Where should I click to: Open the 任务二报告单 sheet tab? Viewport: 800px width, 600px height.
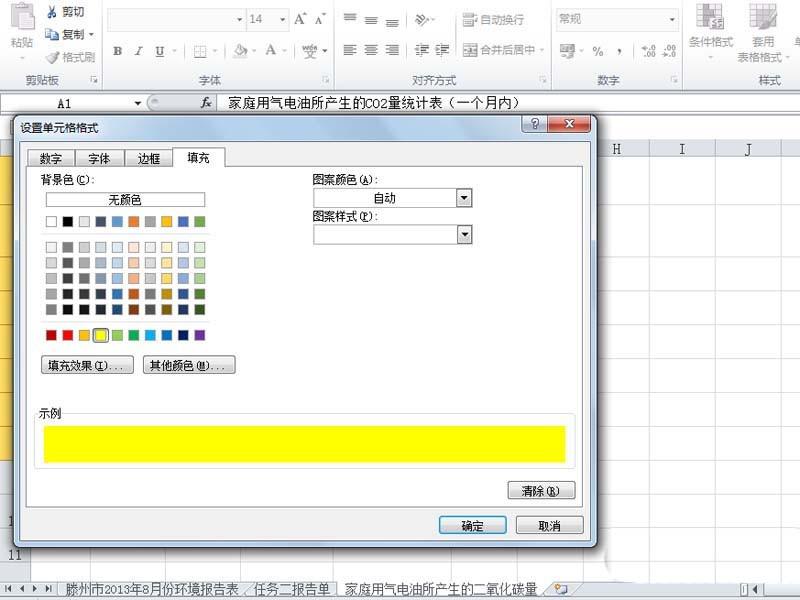coord(290,589)
